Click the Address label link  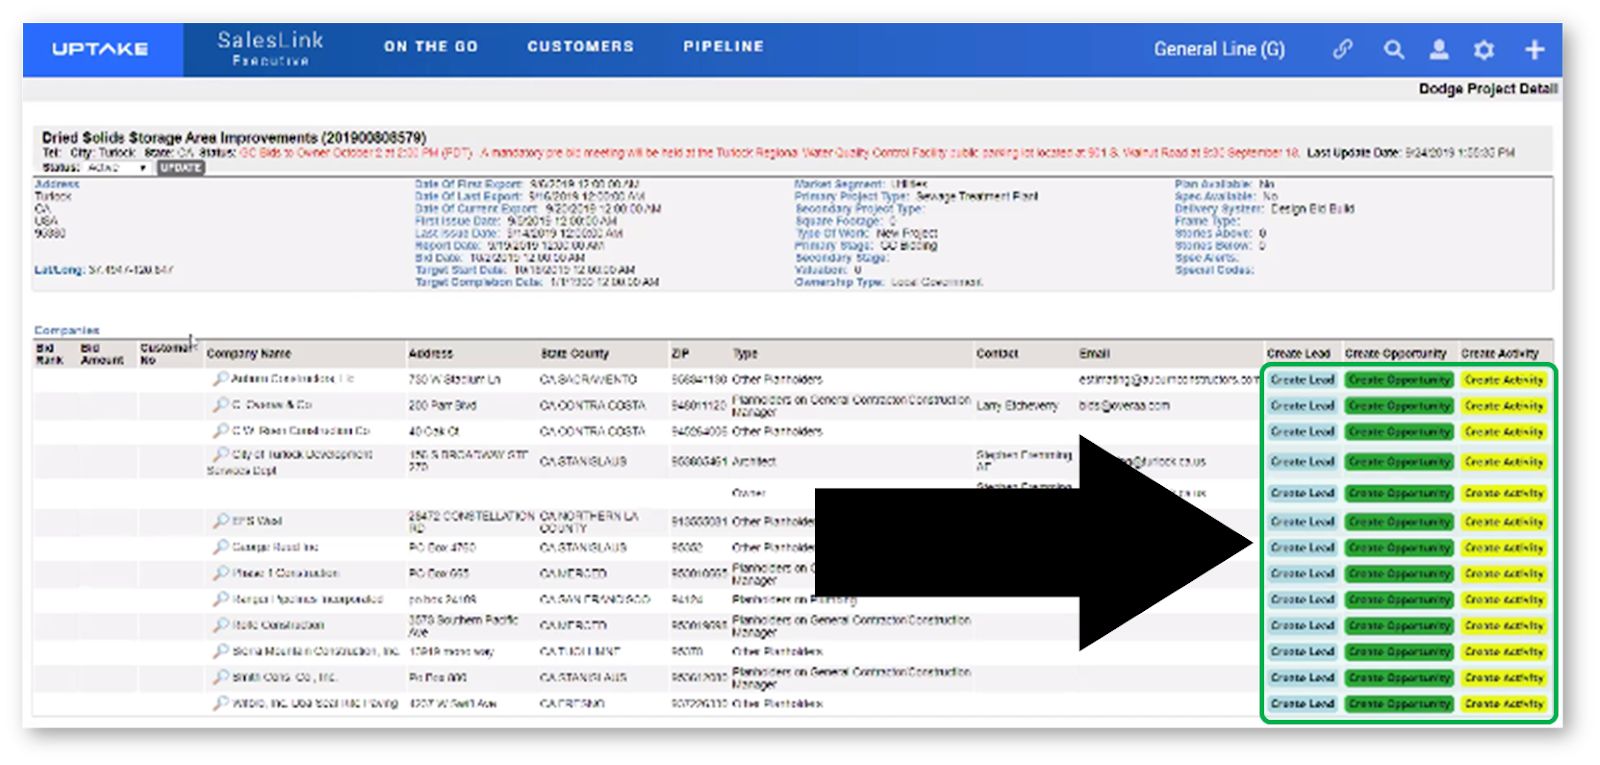coord(56,184)
